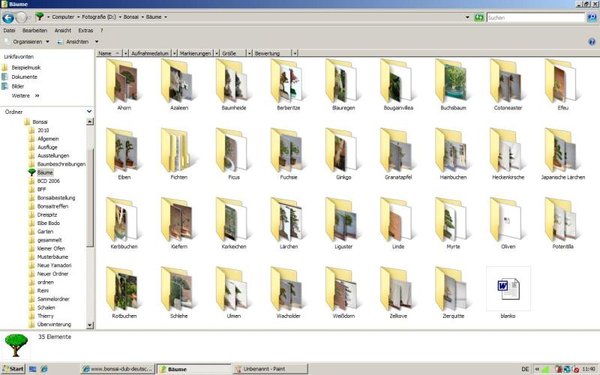Click the Computer breadcrumb segment

click(x=63, y=17)
